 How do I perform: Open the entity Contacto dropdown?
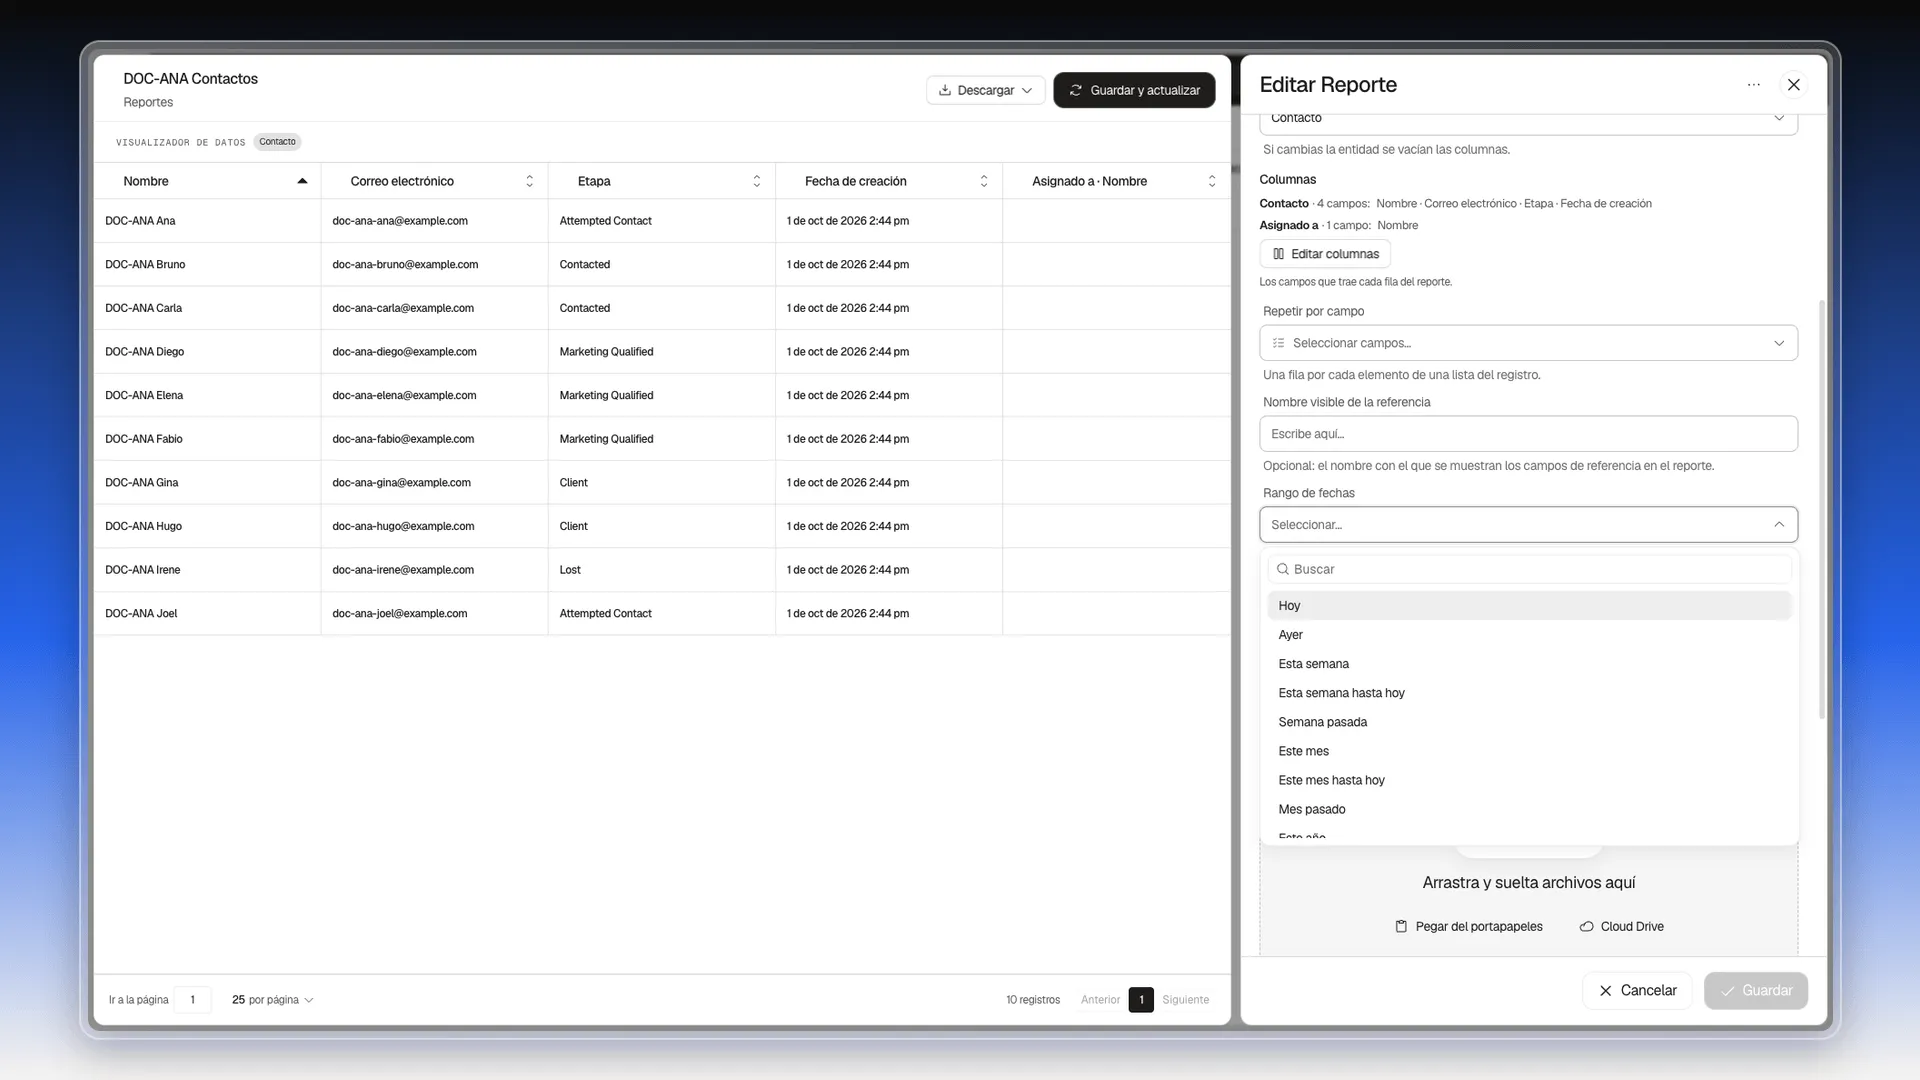pos(1528,121)
